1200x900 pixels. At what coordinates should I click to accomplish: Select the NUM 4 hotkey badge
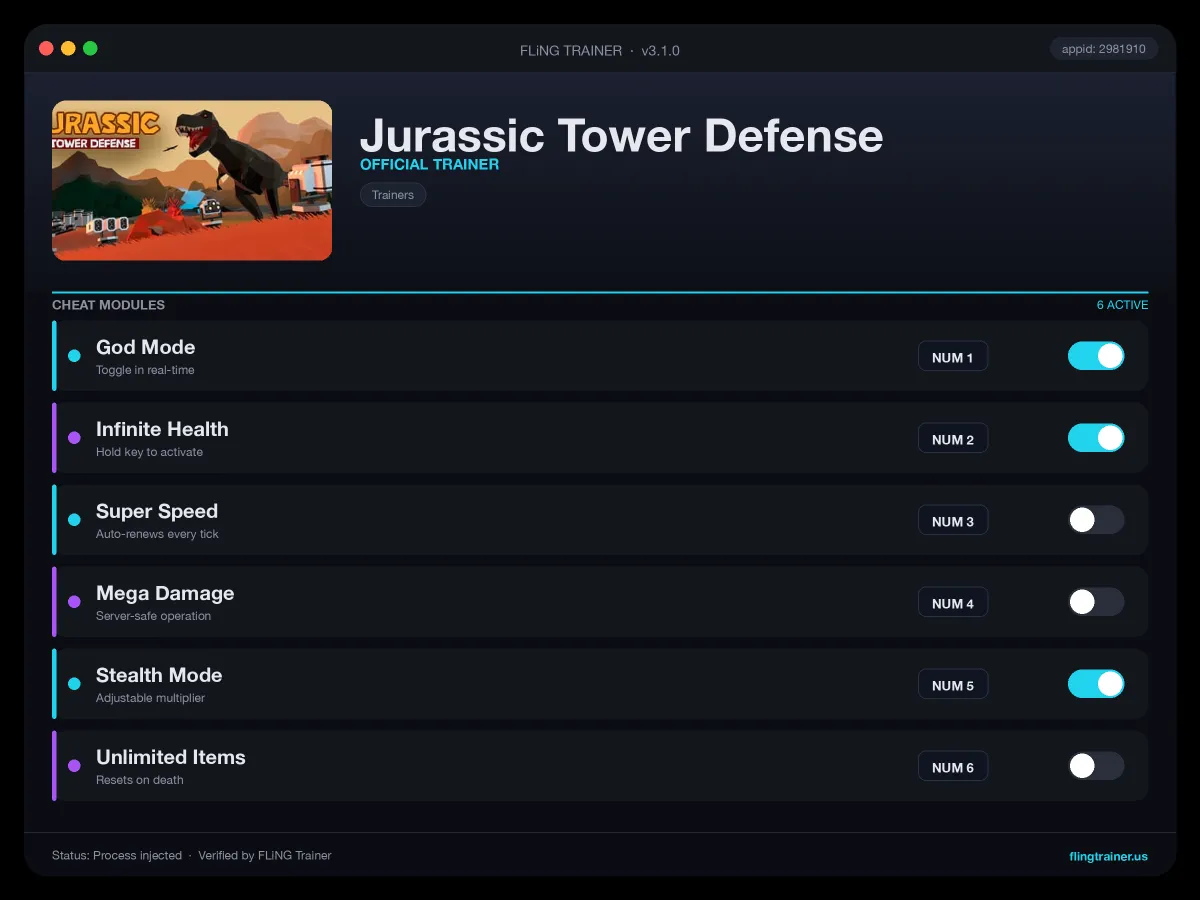coord(953,603)
